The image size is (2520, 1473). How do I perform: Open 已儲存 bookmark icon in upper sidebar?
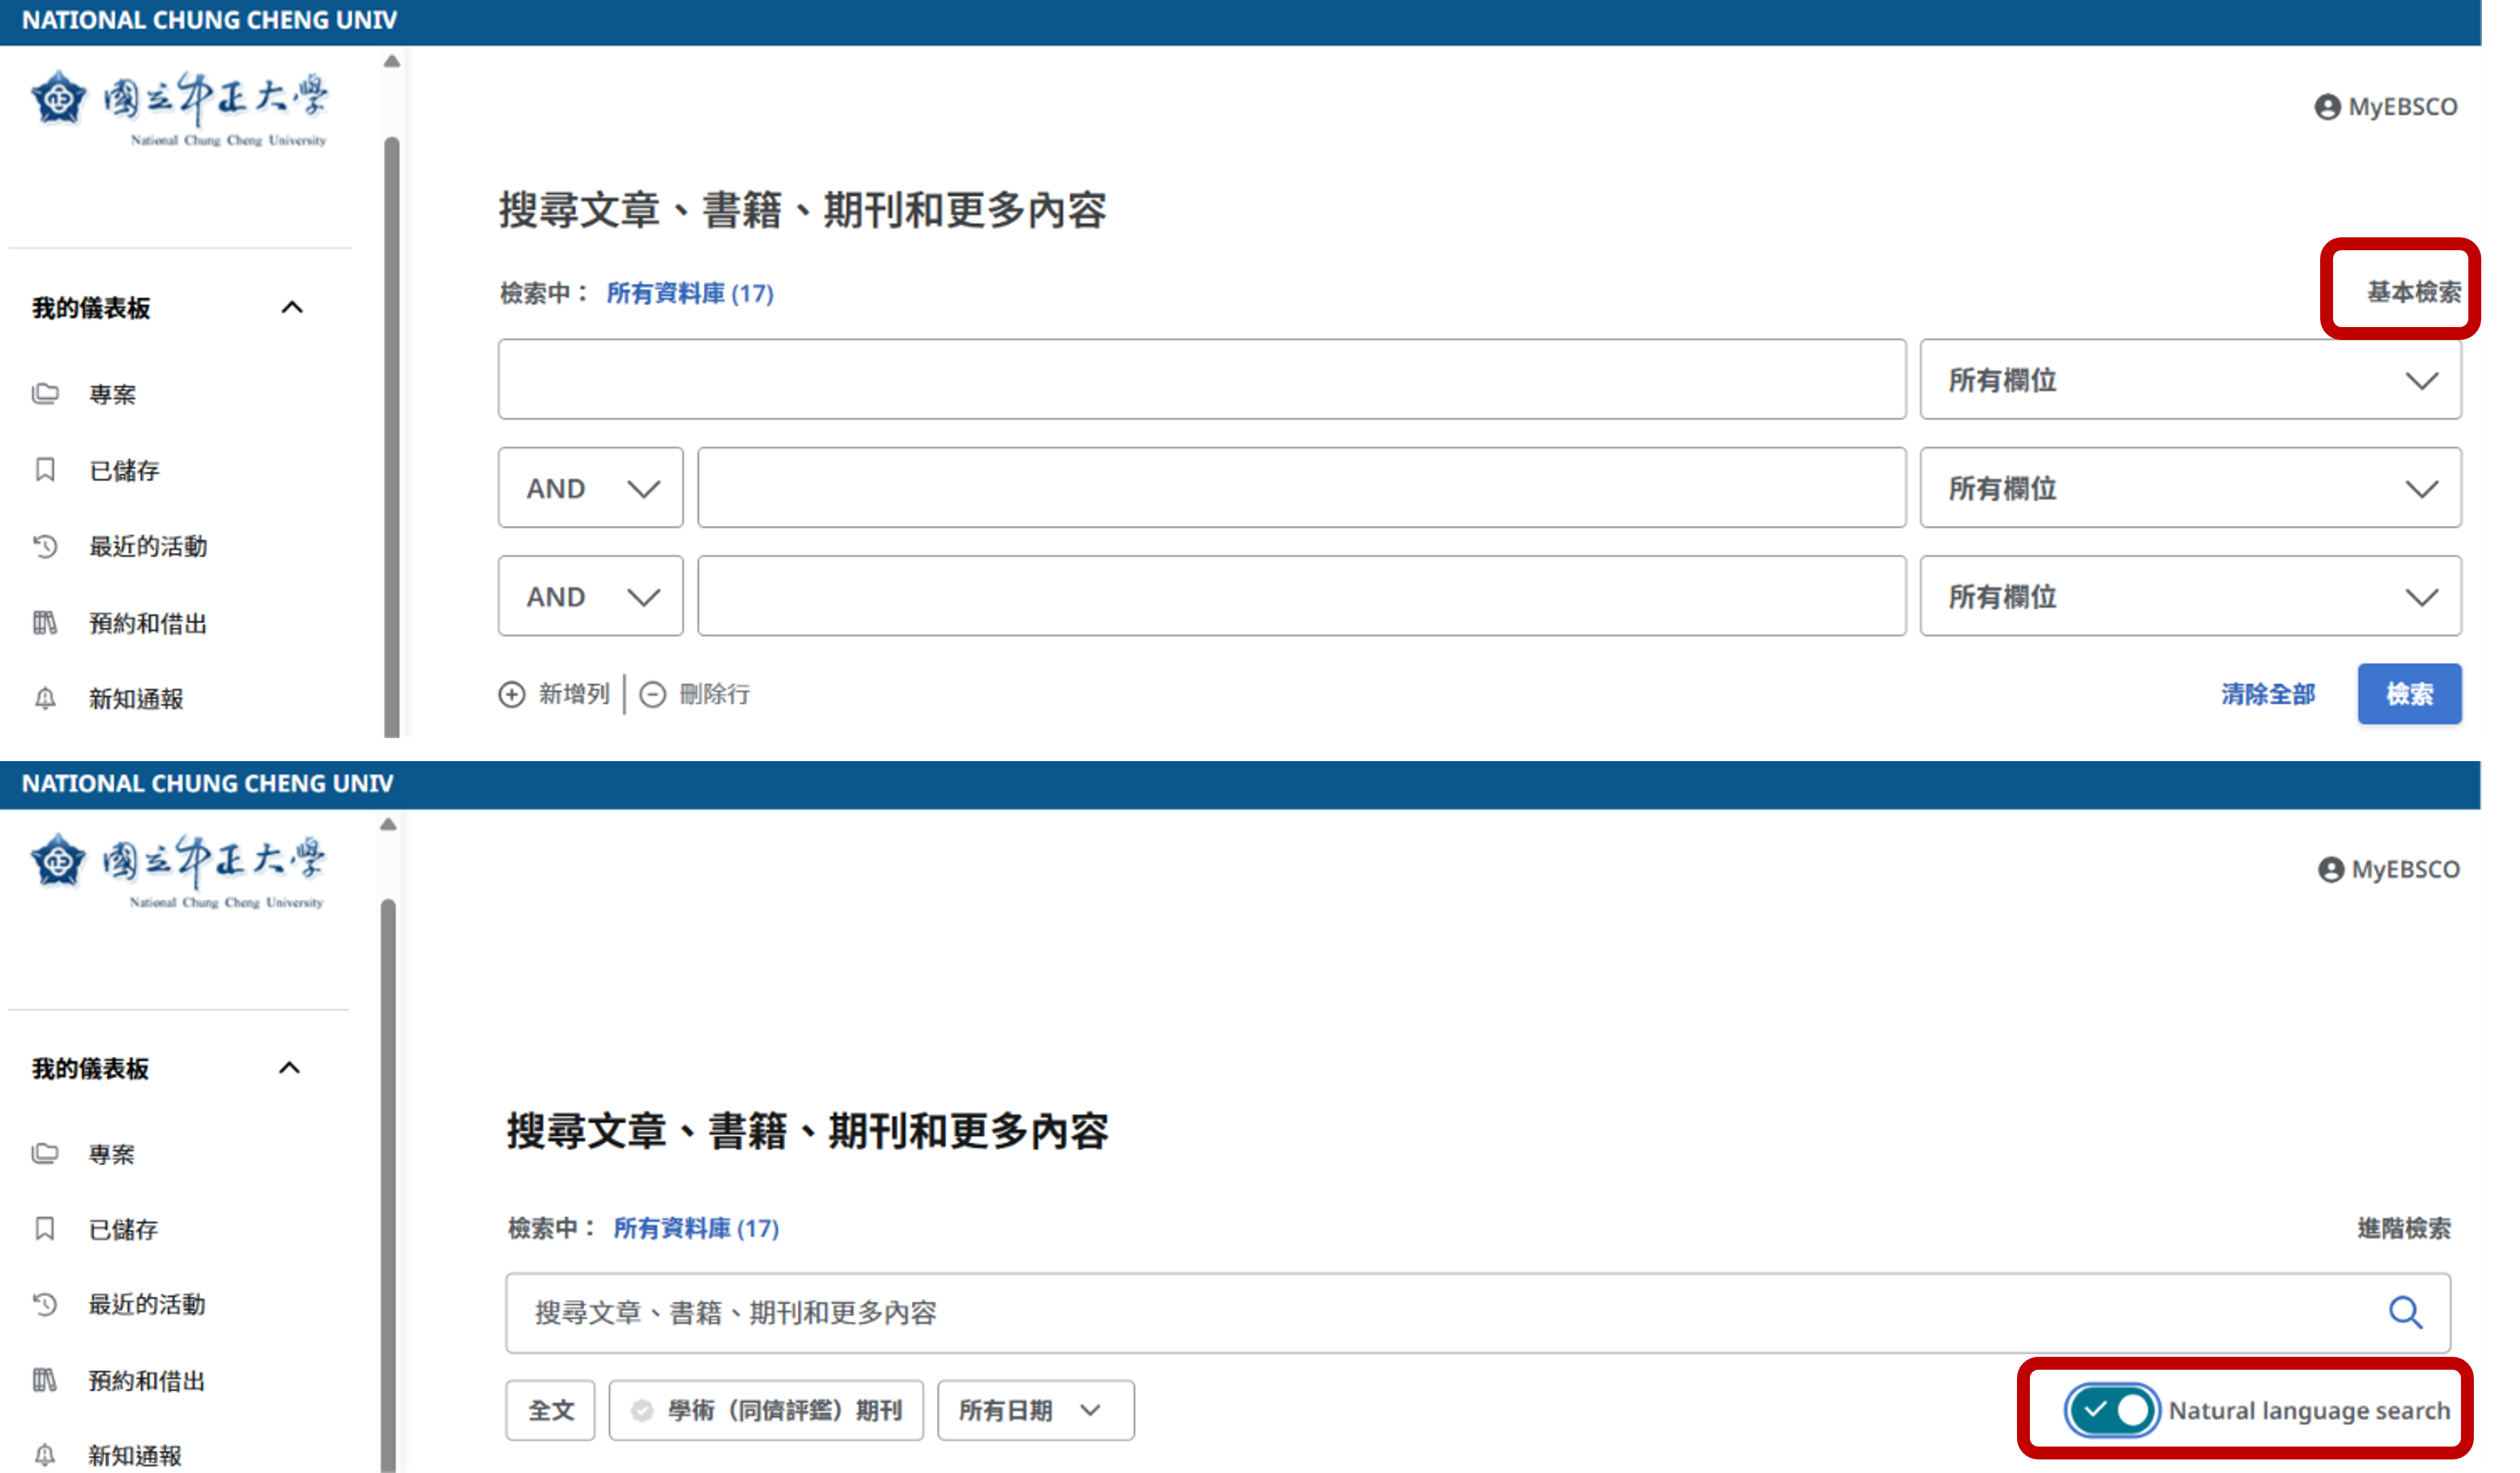coord(45,469)
